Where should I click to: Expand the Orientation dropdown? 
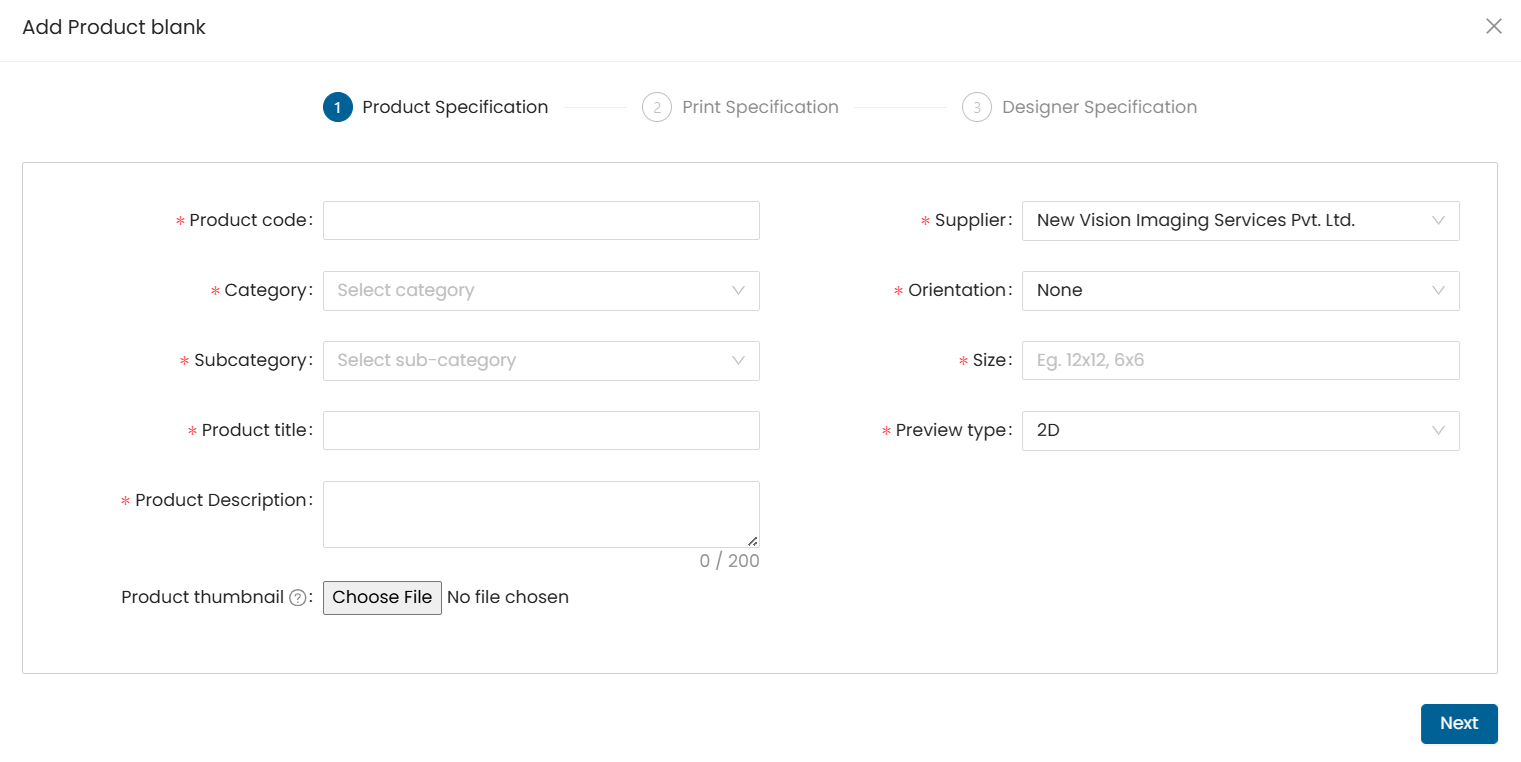coord(1240,291)
